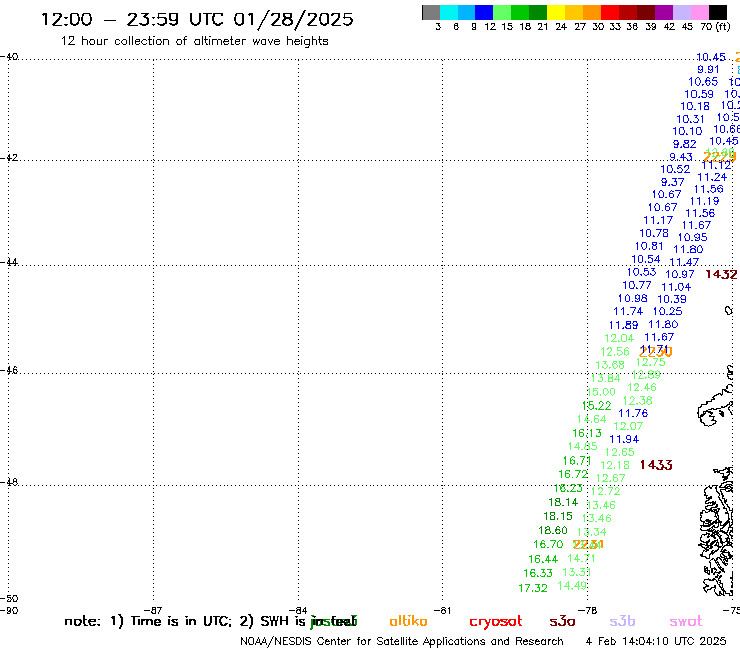The image size is (740, 650).
Task: Click the latitude label "-46"
Action: click(x=9, y=370)
